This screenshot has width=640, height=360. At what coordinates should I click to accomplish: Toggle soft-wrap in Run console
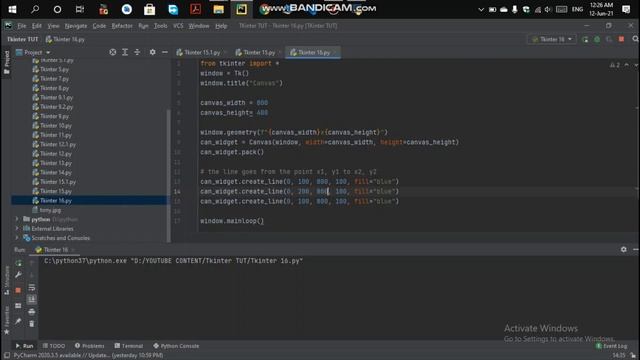coord(32,288)
